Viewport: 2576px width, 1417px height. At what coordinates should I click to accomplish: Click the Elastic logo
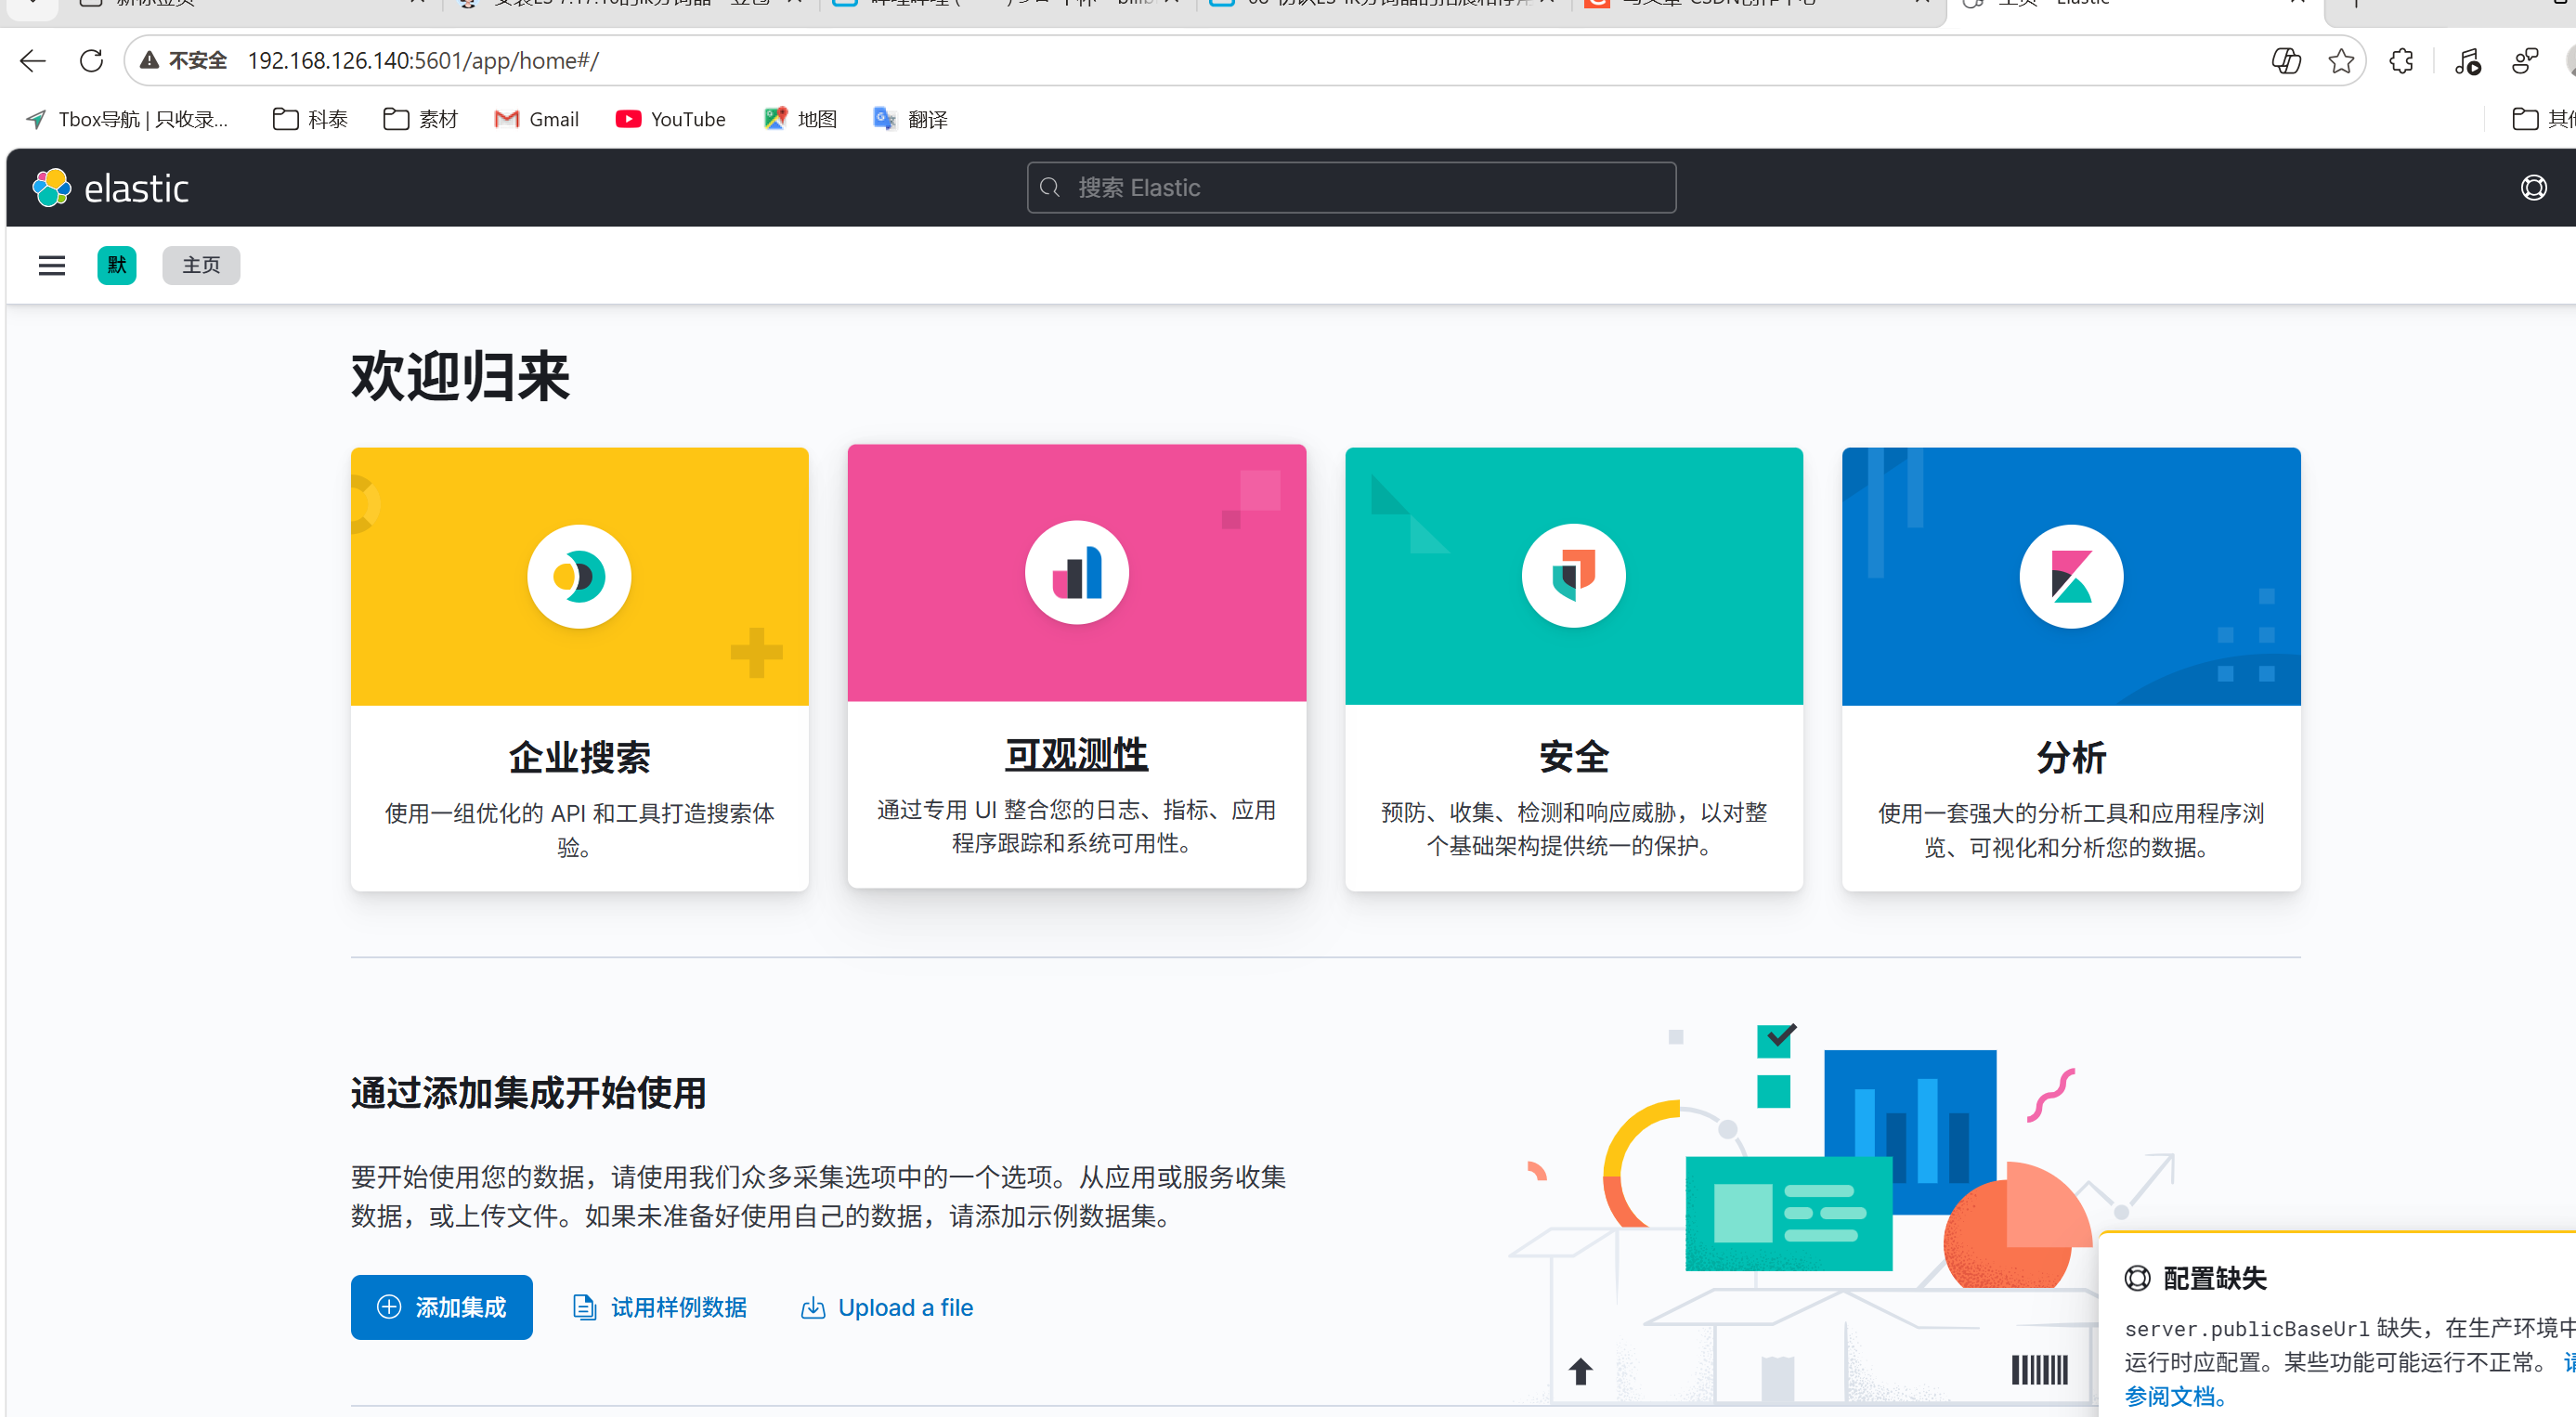click(x=110, y=188)
